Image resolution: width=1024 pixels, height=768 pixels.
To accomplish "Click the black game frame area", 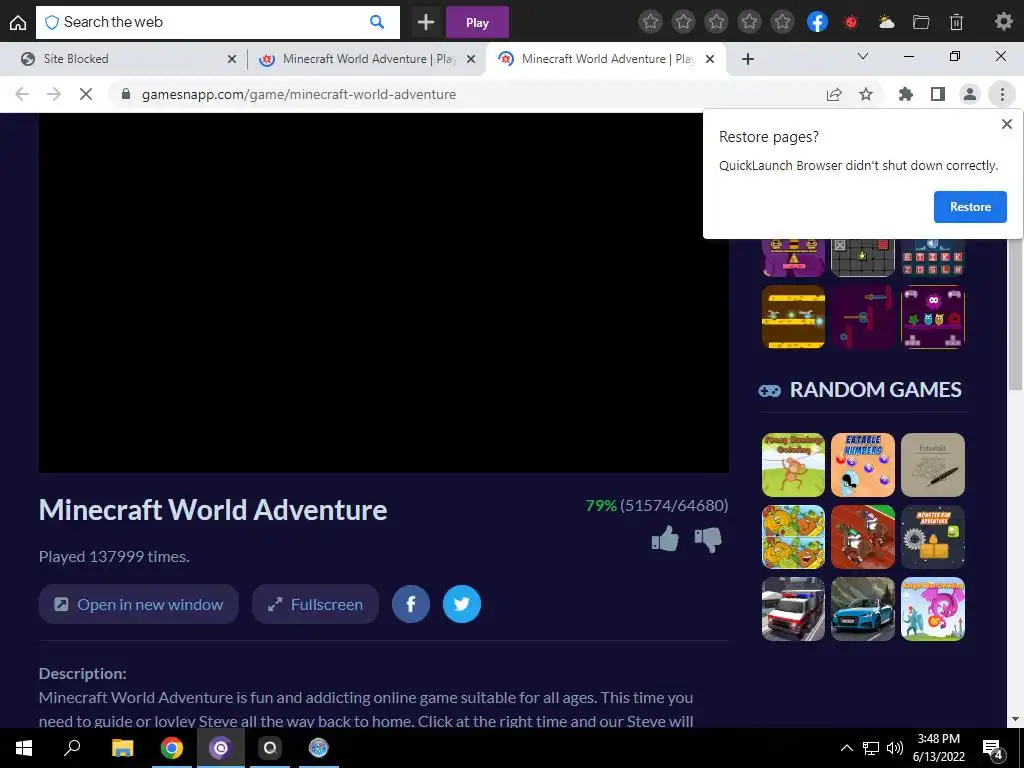I will click(383, 293).
